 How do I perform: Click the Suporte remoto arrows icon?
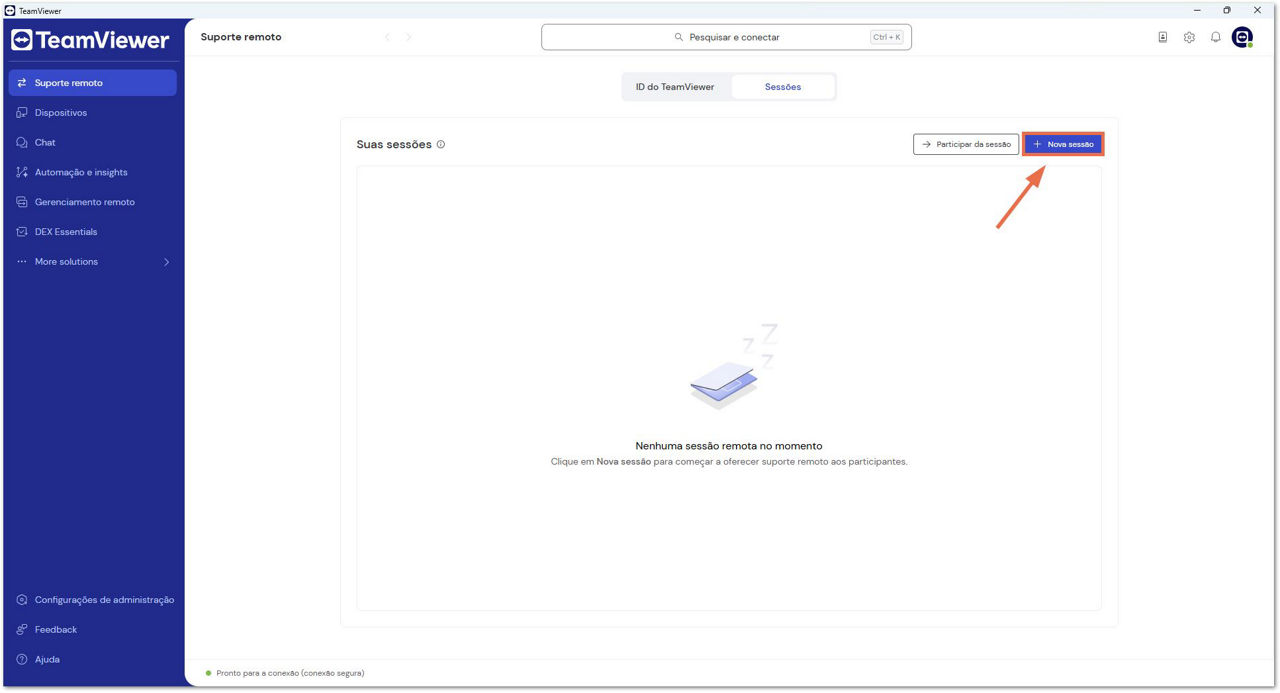click(x=22, y=83)
